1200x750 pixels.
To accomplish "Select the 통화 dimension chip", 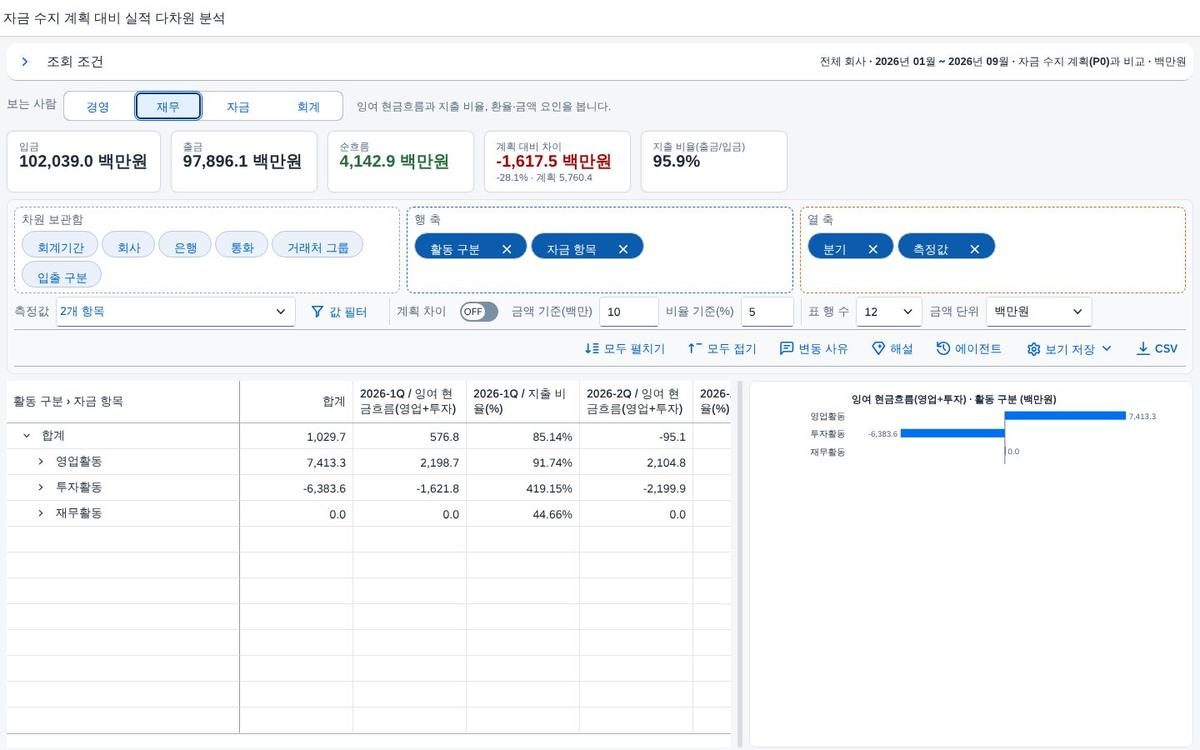I will [x=242, y=246].
